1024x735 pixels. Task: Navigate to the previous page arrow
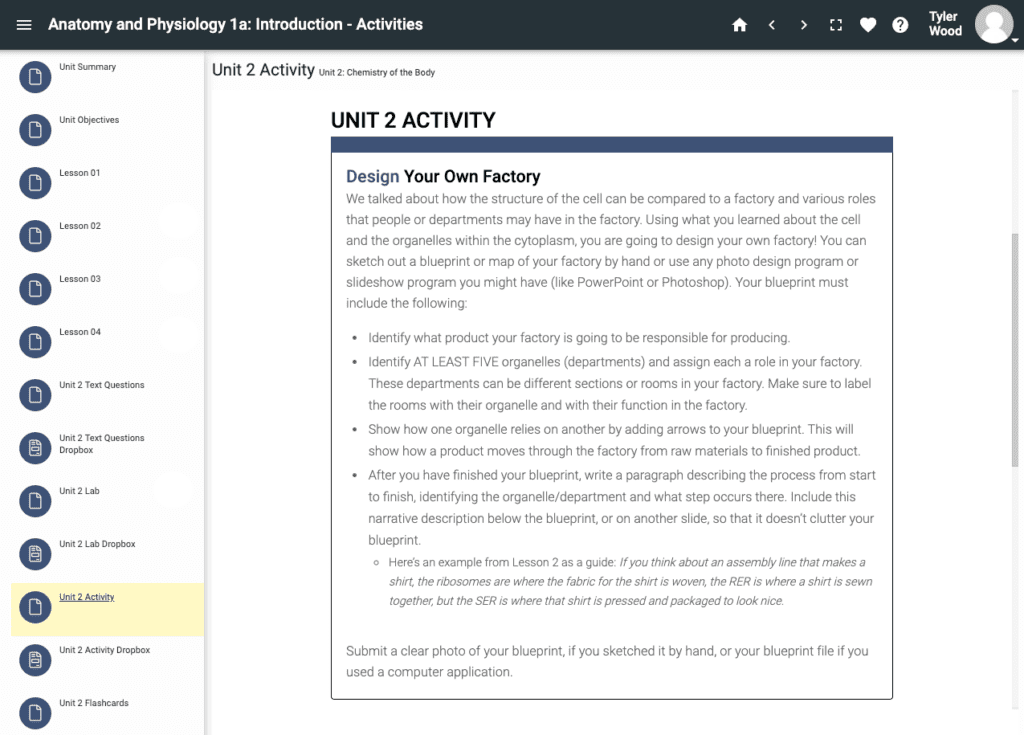[772, 25]
